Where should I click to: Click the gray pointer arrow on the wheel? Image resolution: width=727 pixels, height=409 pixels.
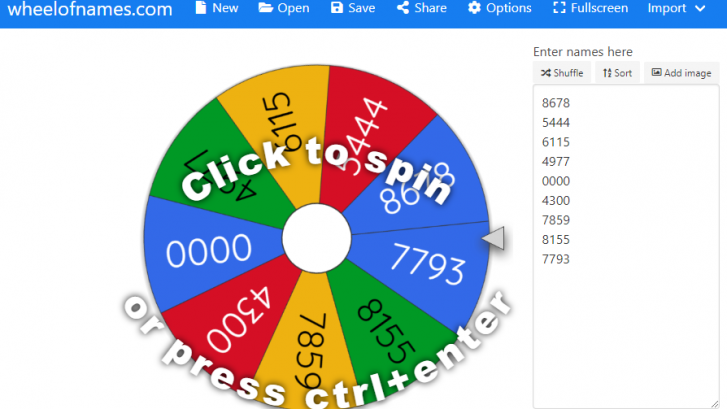point(494,238)
